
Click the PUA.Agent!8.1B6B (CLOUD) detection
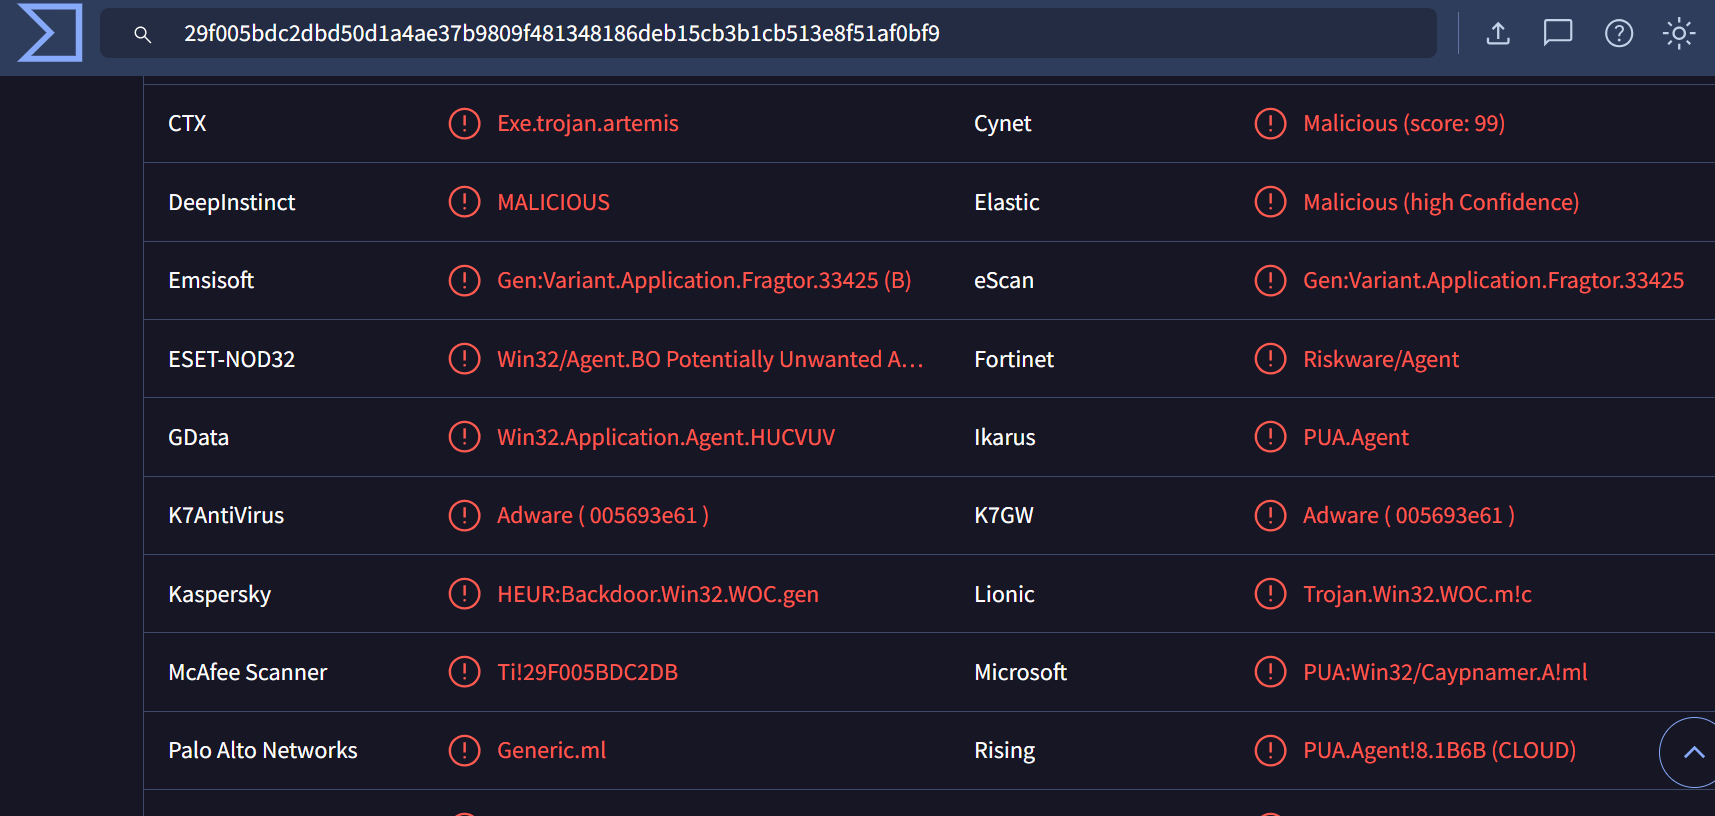1440,750
